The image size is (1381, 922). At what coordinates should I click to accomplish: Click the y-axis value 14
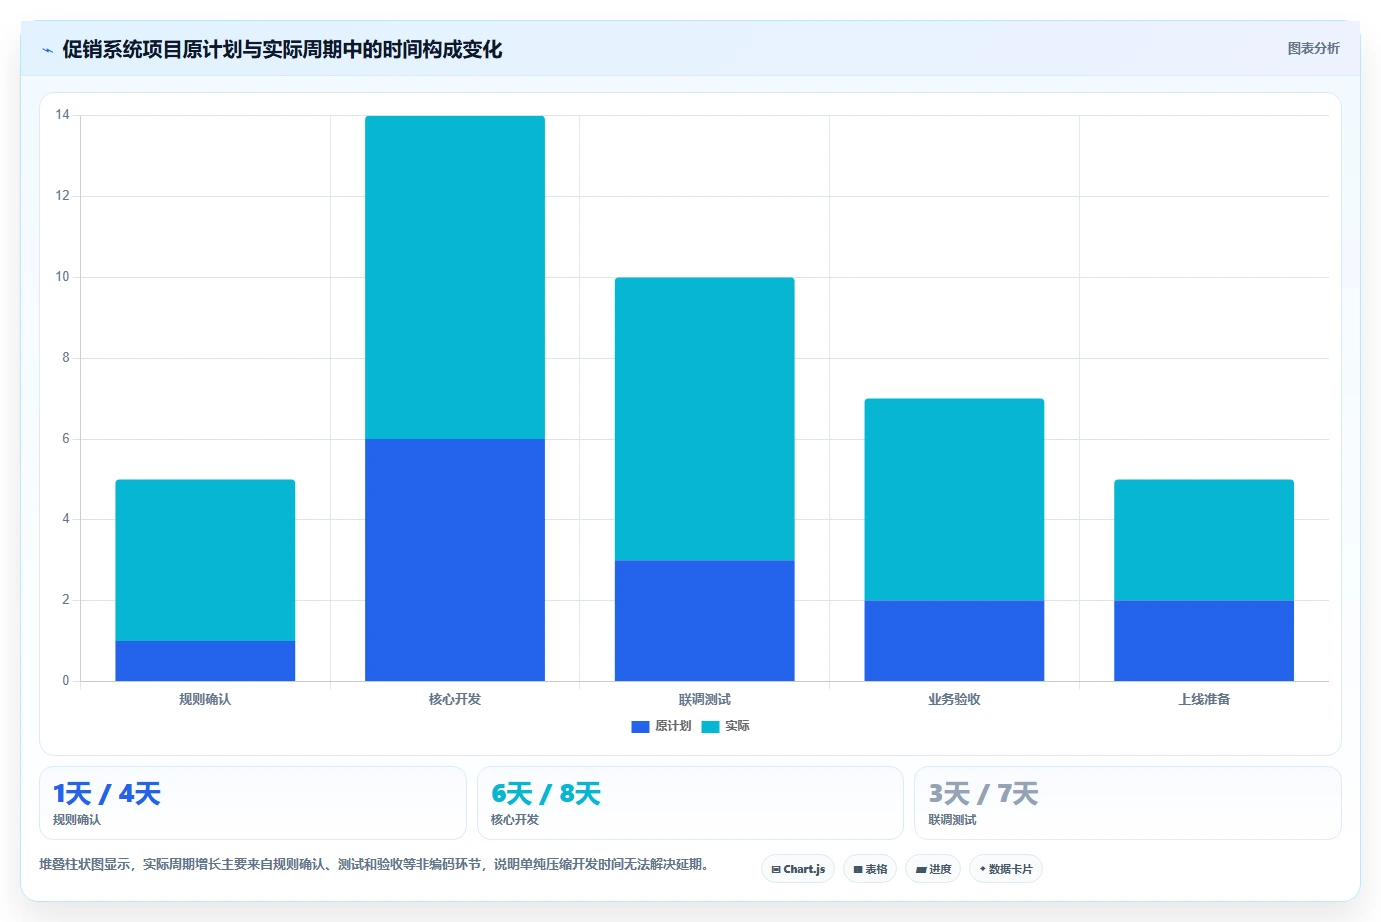click(x=63, y=115)
